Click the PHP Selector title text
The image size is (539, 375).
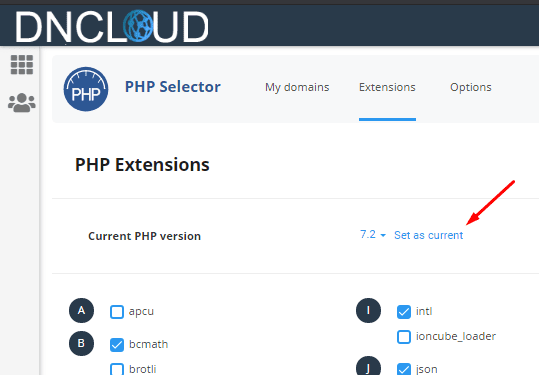(x=173, y=87)
